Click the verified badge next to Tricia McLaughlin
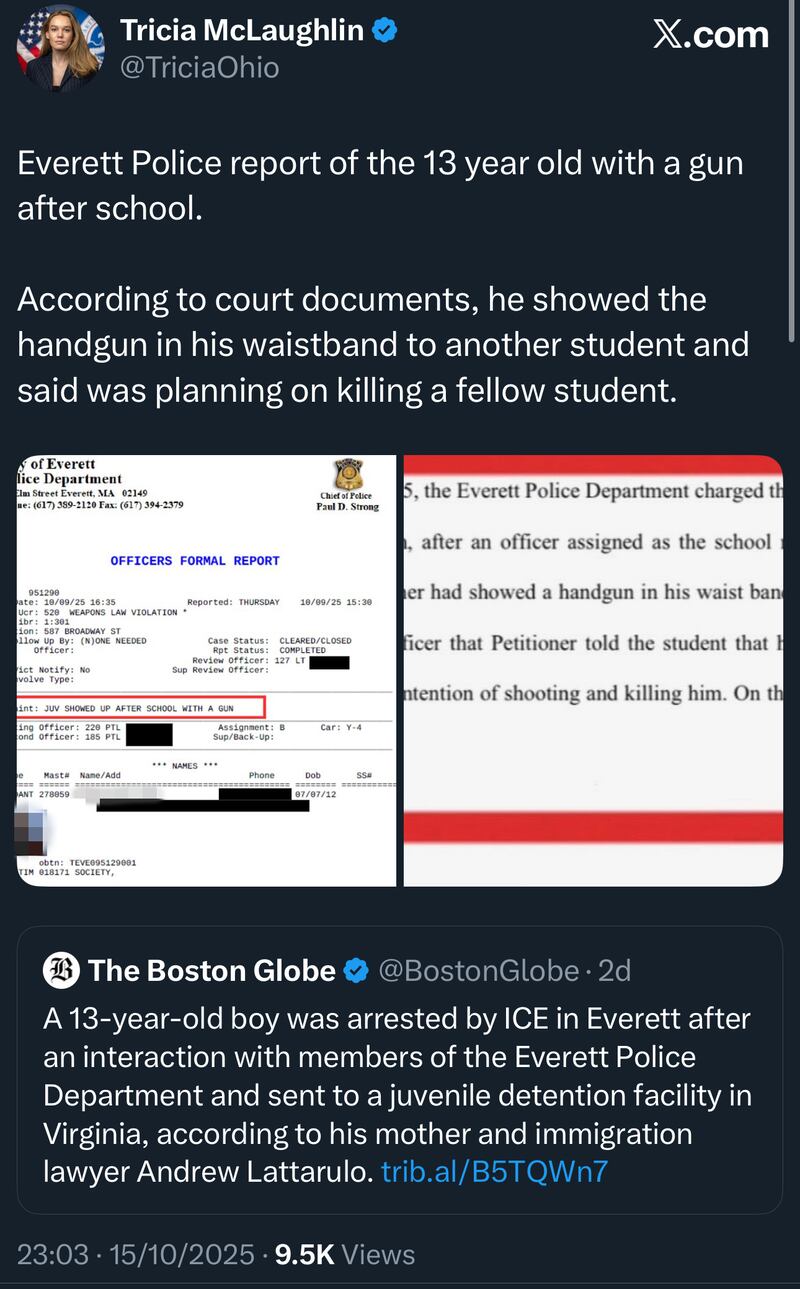The width and height of the screenshot is (800, 1289). click(383, 30)
